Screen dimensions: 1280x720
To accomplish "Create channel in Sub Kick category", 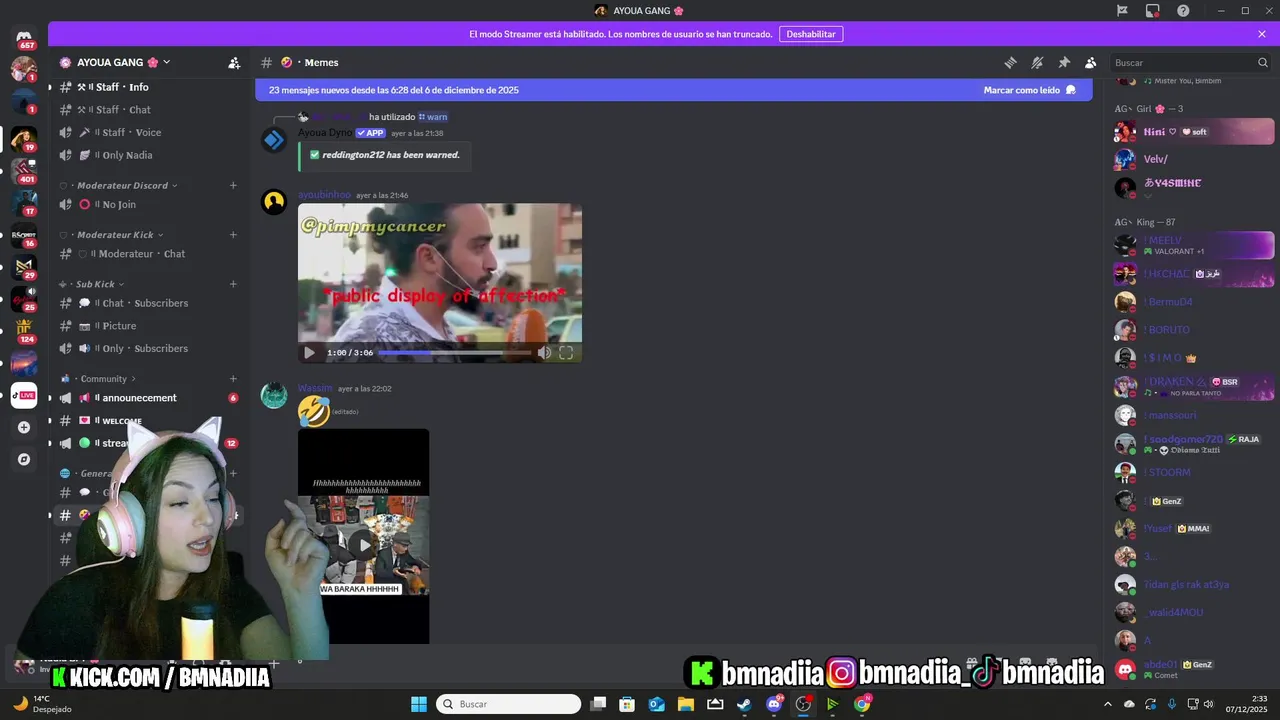I will [233, 284].
